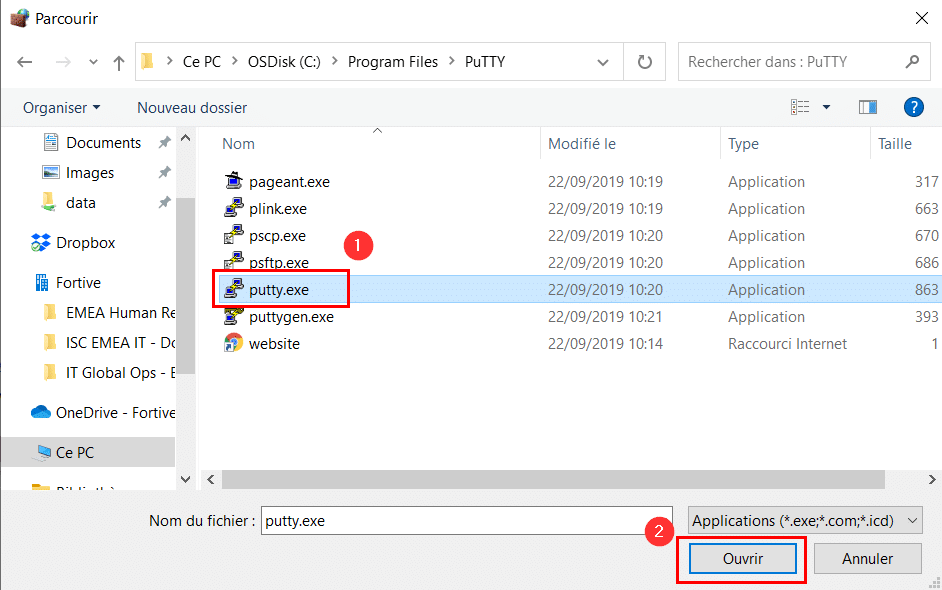Viewport: 942px width, 590px height.
Task: Select Fortive in the navigation pane
Action: tap(78, 282)
